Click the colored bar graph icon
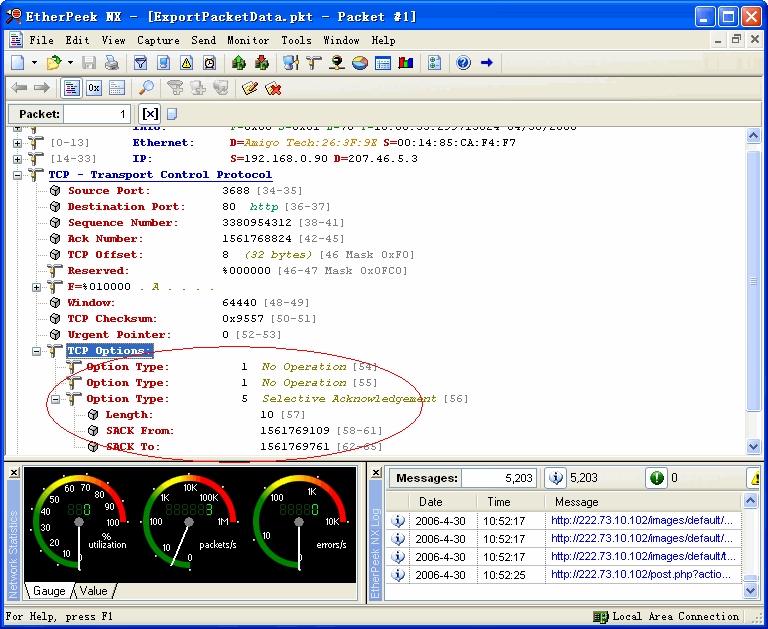 [x=406, y=63]
